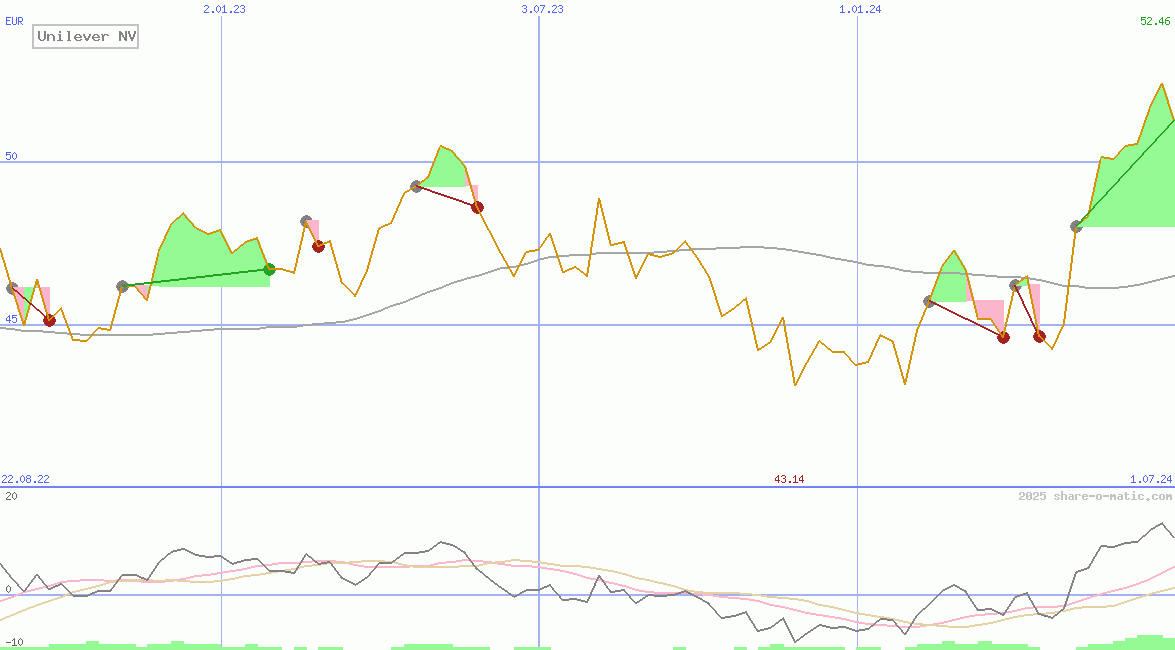The image size is (1175, 650).
Task: Click gray entry marker first after the 1.01.24 line
Action: 929,301
